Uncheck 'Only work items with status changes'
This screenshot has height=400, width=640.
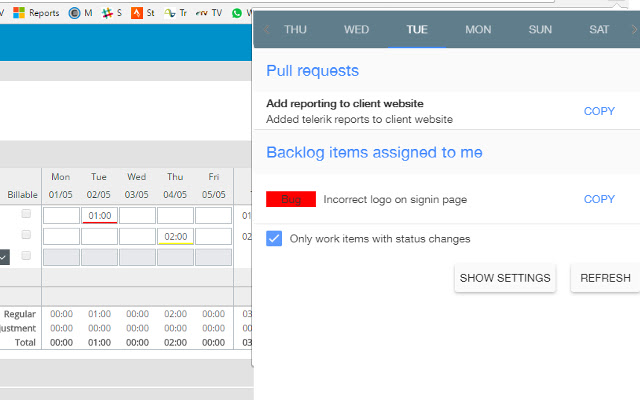tap(274, 238)
